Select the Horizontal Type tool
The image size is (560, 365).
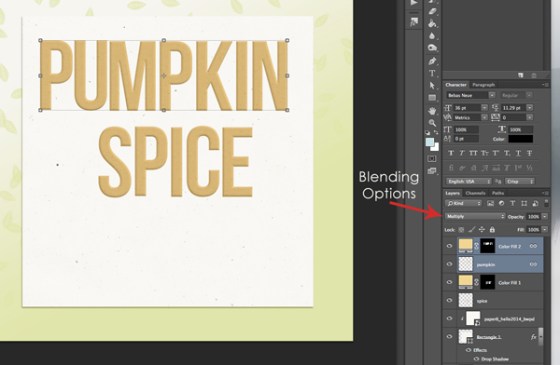(x=432, y=73)
